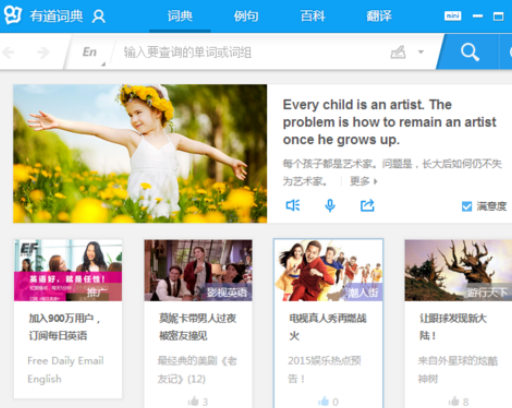
Task: Expand 更多 for the daily sentence
Action: (x=363, y=181)
